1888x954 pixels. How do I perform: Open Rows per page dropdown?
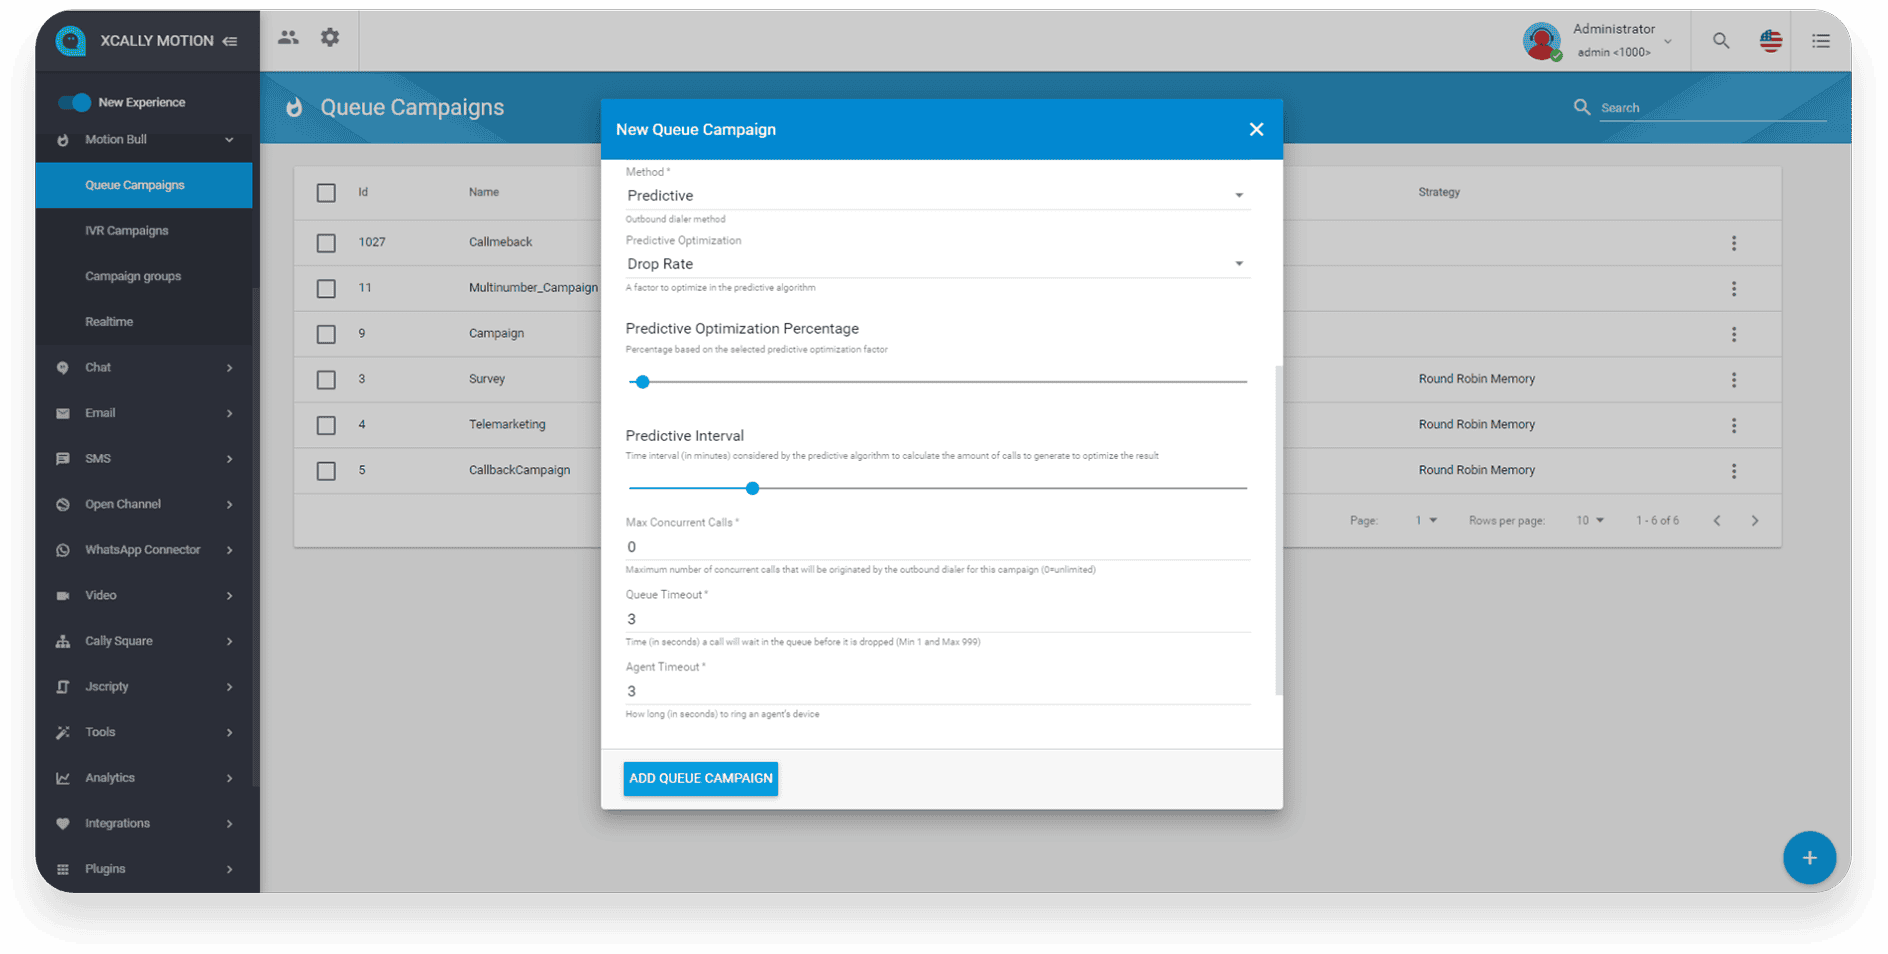tap(1590, 521)
